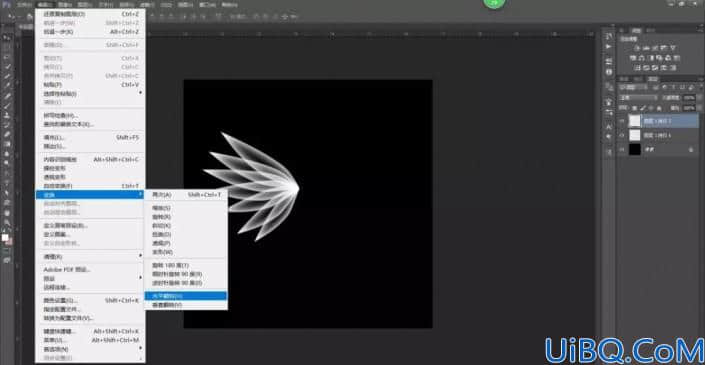
Task: Click the green circular badge at top
Action: [494, 4]
